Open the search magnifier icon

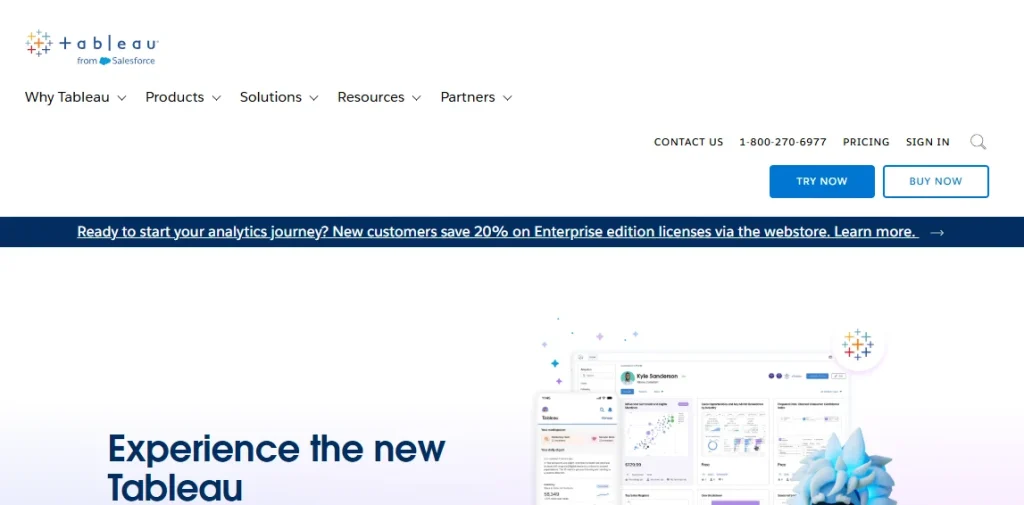tap(978, 142)
